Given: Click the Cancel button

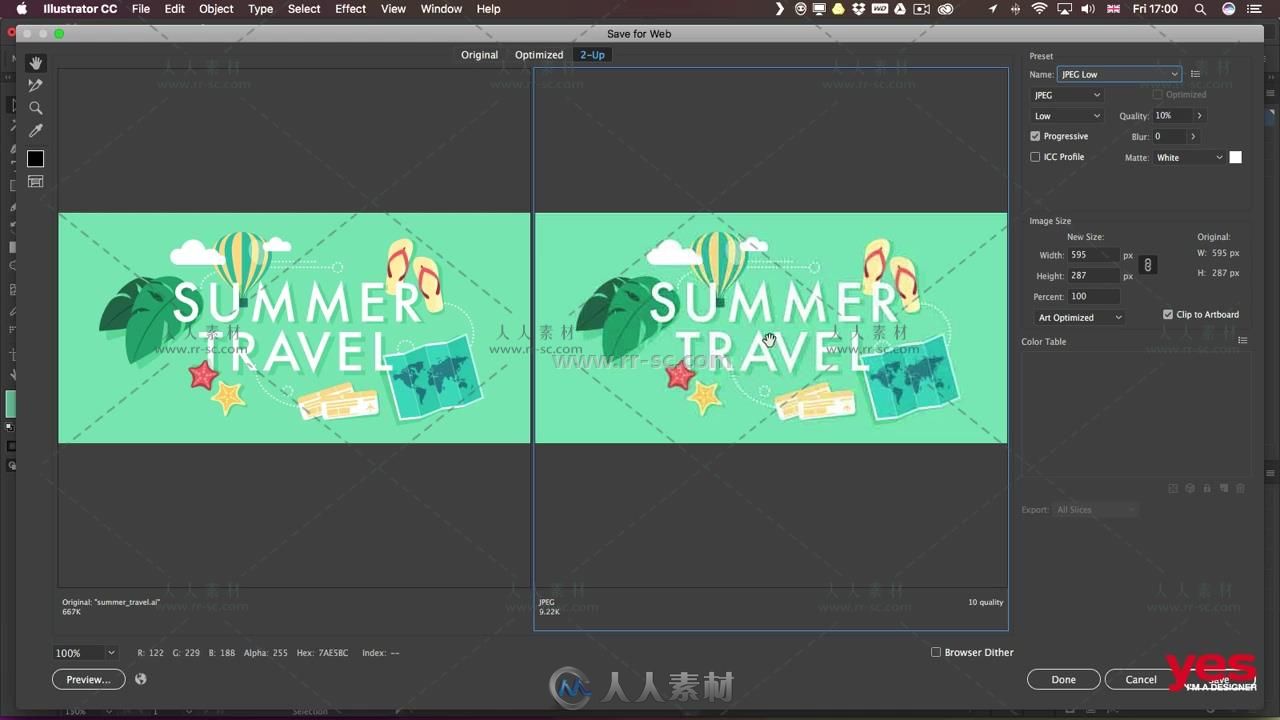Looking at the screenshot, I should [1141, 679].
